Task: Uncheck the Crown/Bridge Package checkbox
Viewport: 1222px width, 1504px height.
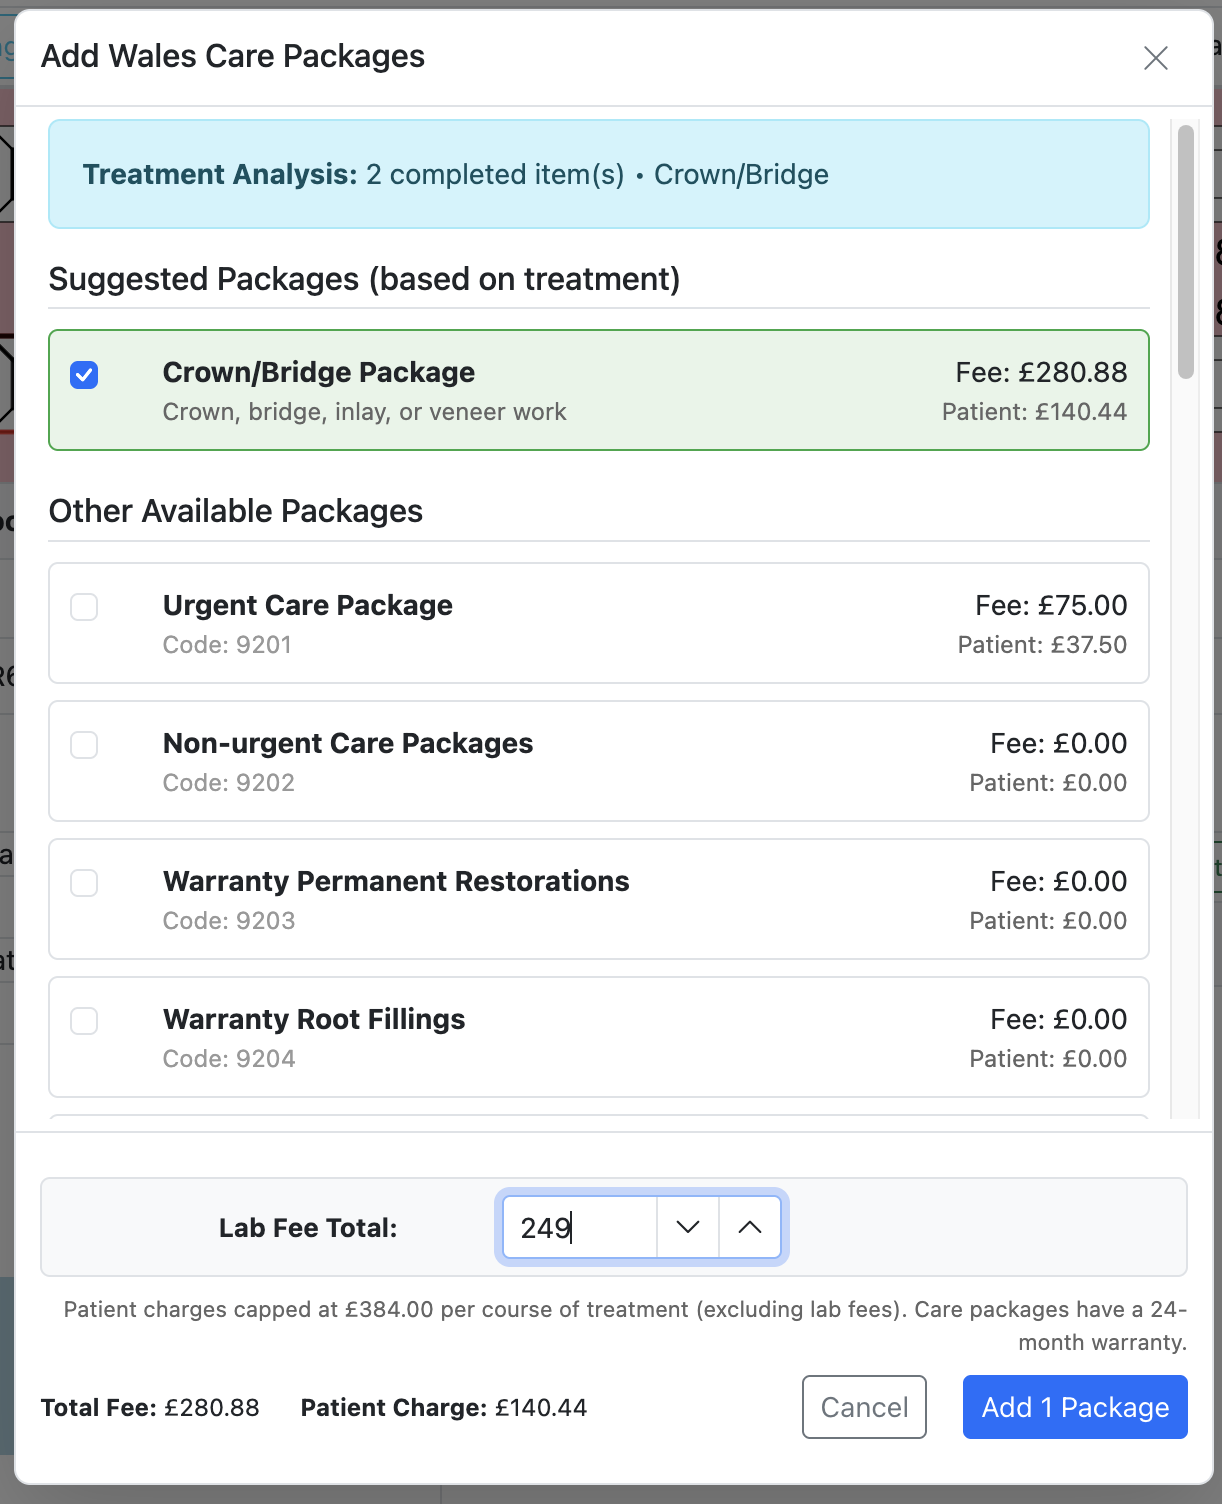Action: [84, 375]
